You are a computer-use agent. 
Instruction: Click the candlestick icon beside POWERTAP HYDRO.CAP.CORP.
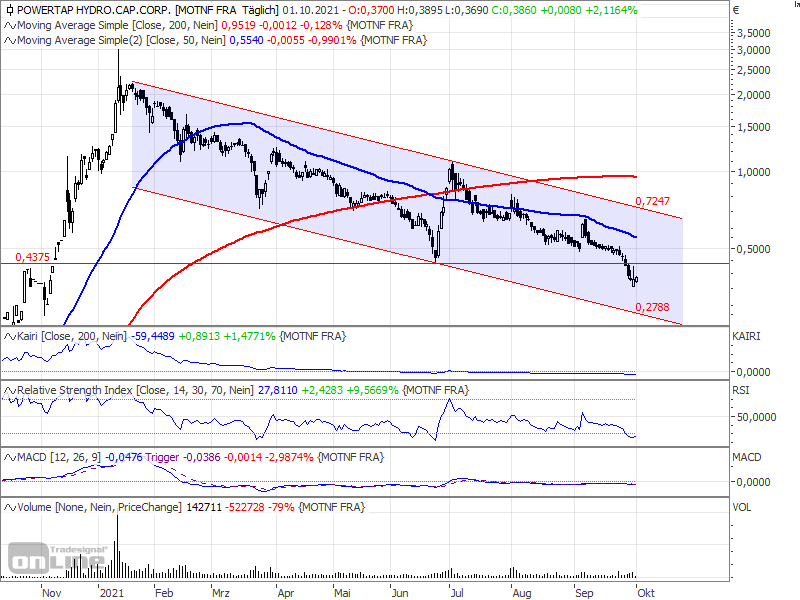tap(9, 10)
